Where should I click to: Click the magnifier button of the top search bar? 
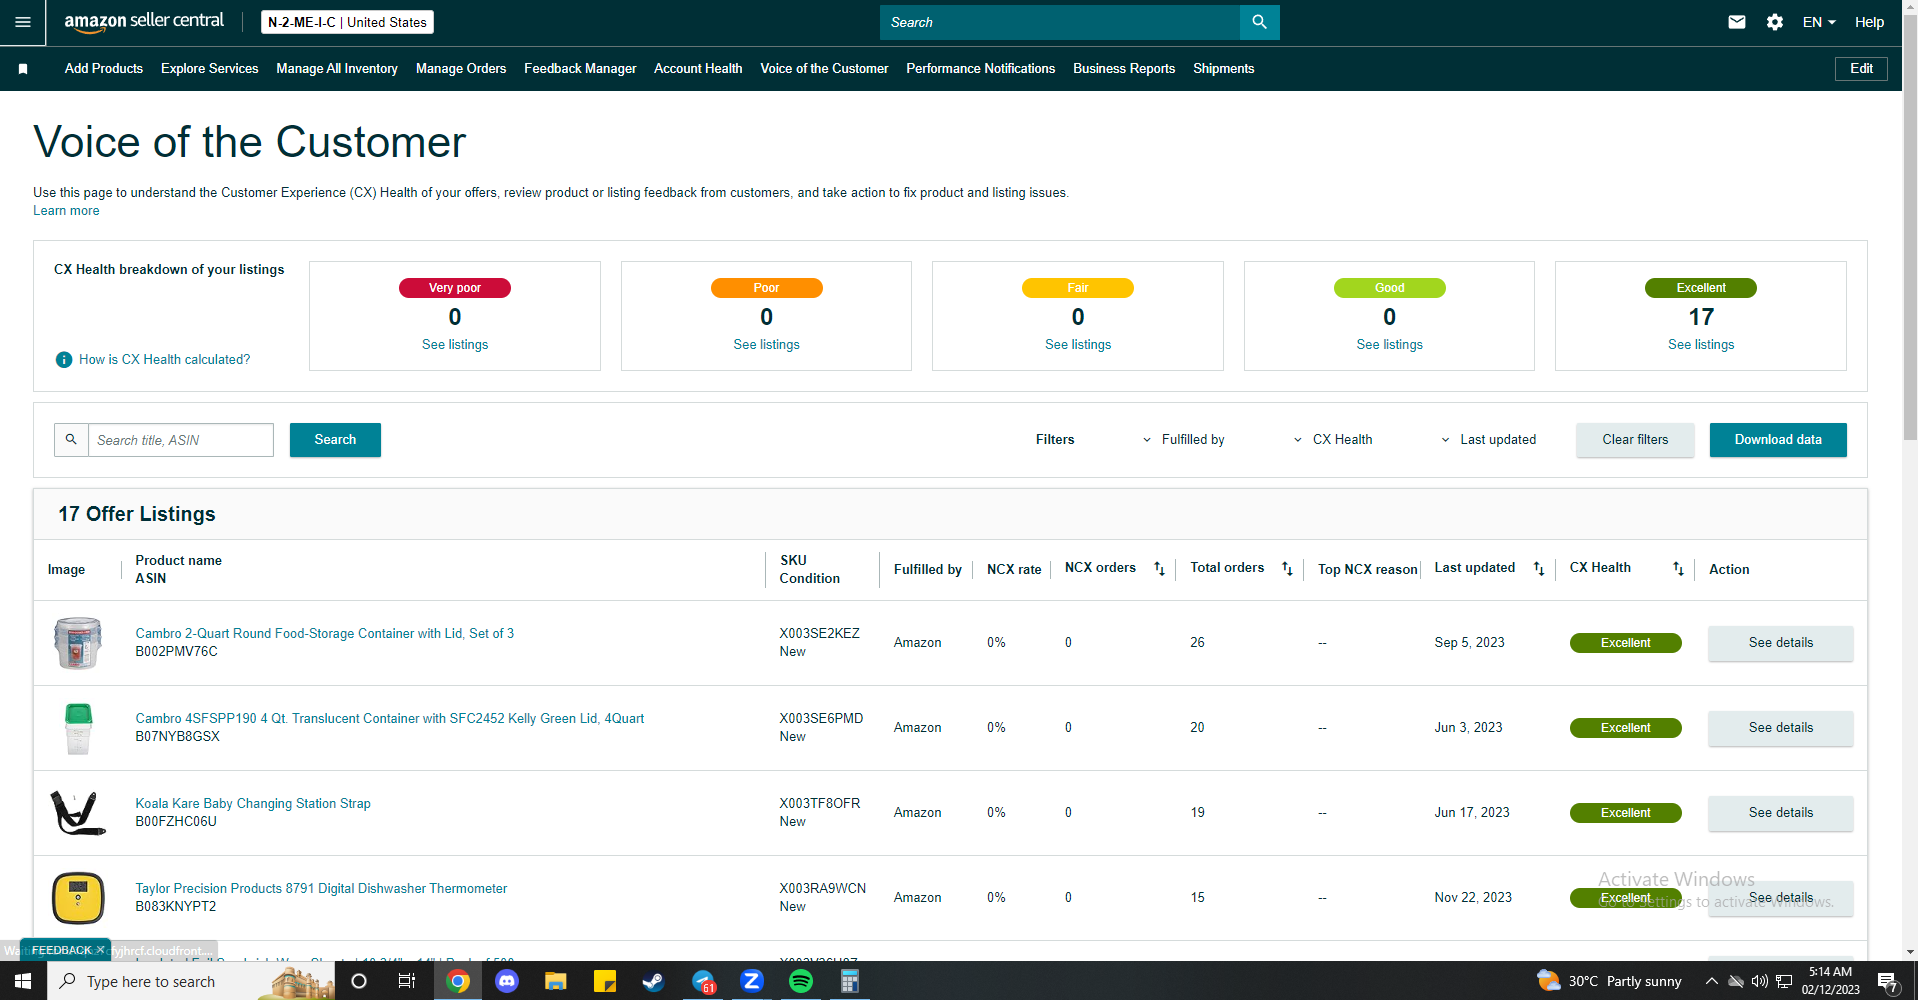click(1259, 22)
